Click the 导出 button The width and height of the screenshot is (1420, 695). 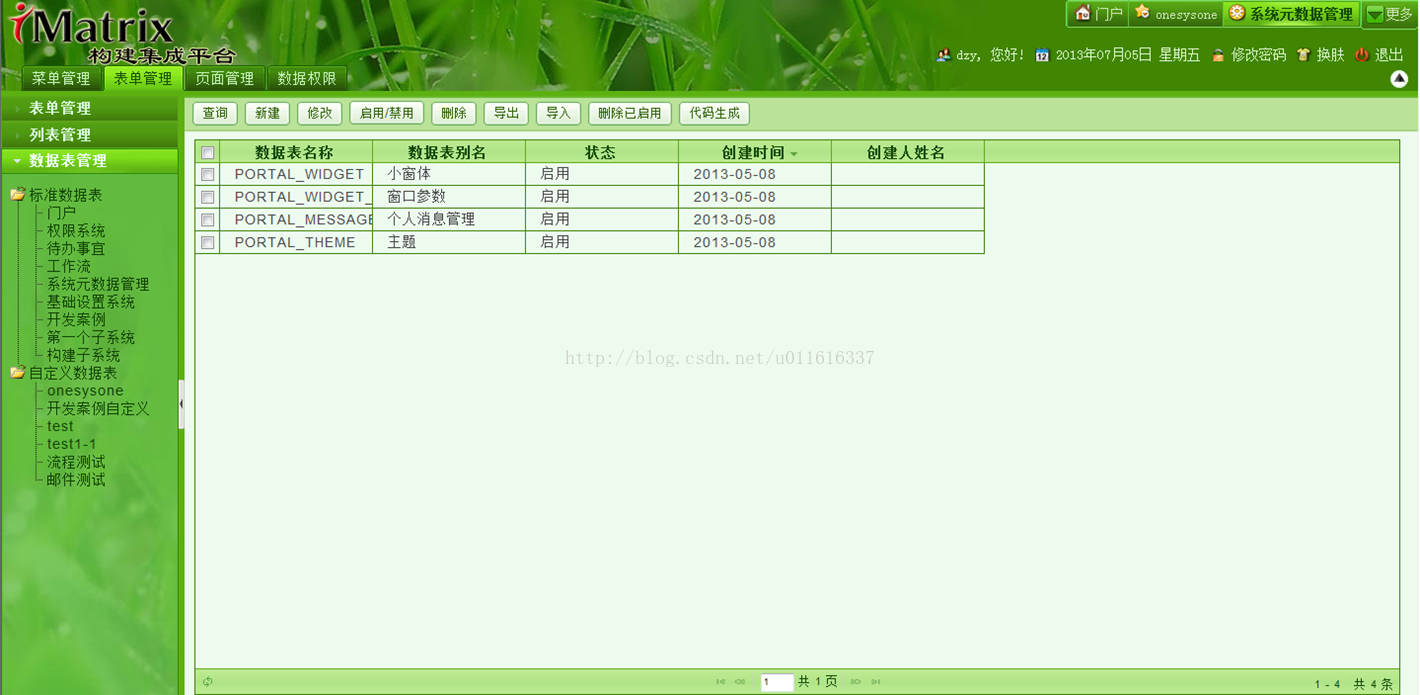[506, 113]
